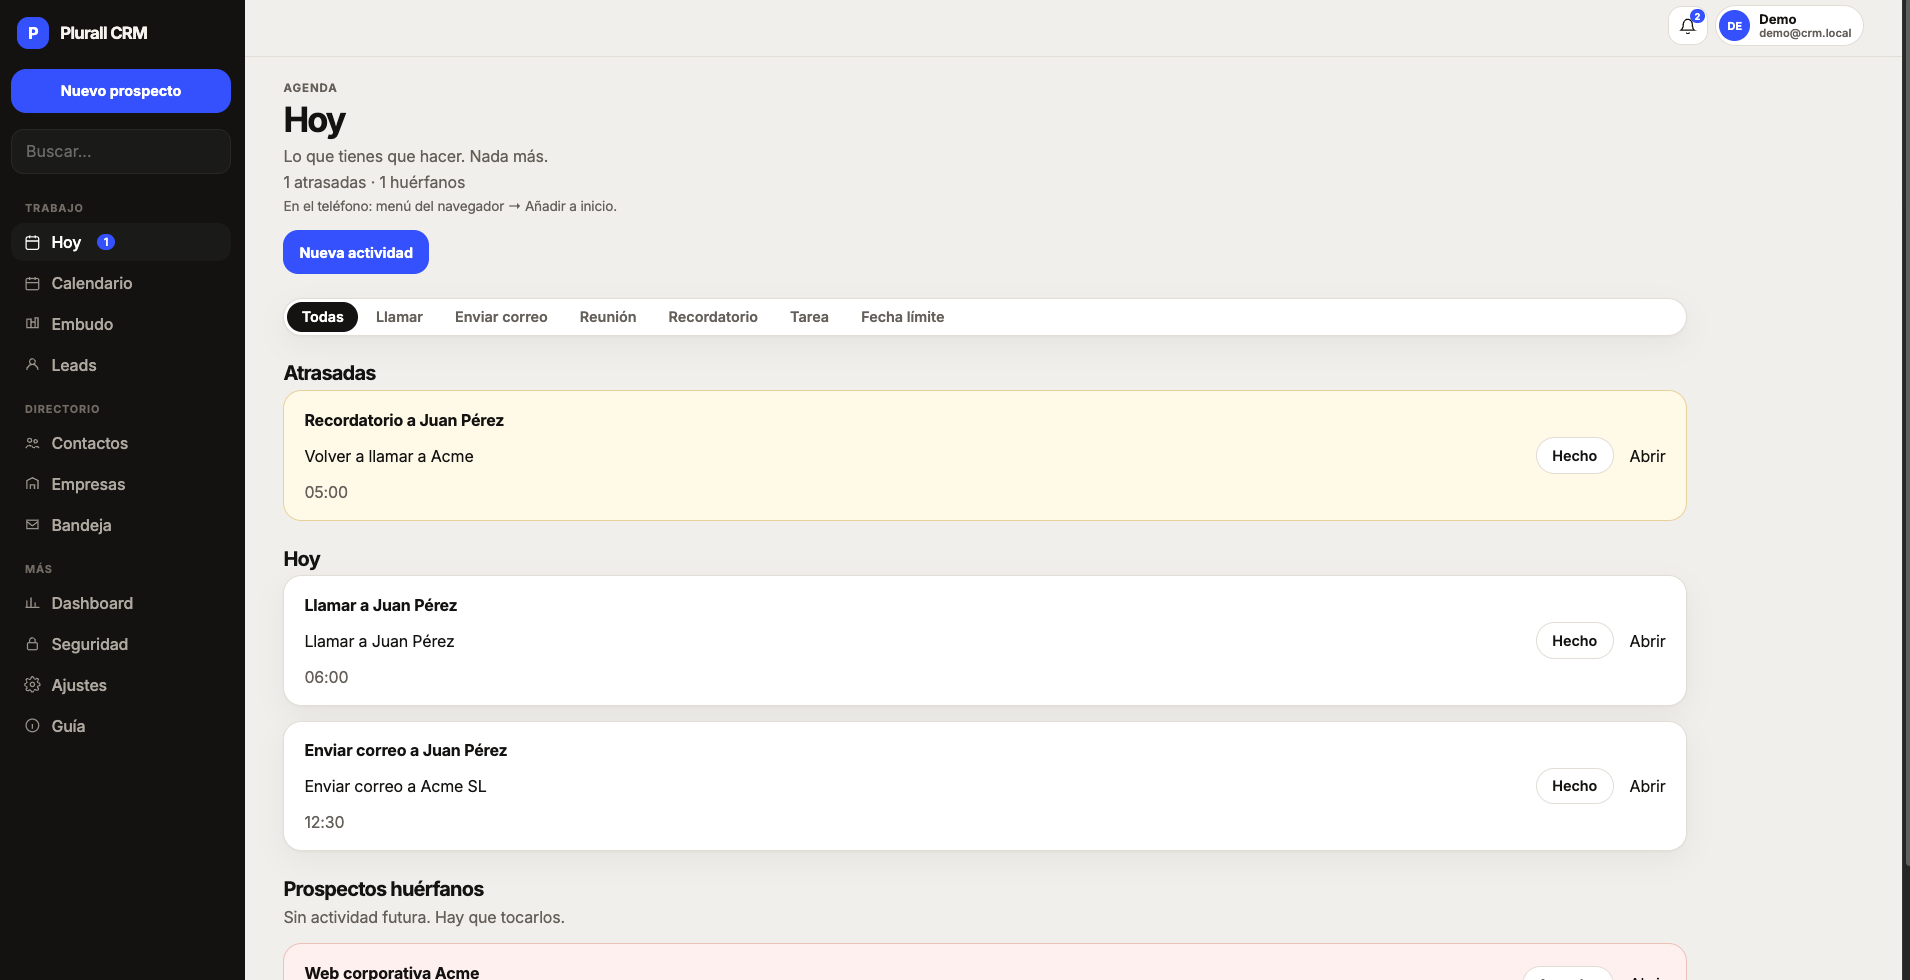Click the Dashboard label in the sidebar
Screen dimensions: 1910x980
click(x=92, y=603)
